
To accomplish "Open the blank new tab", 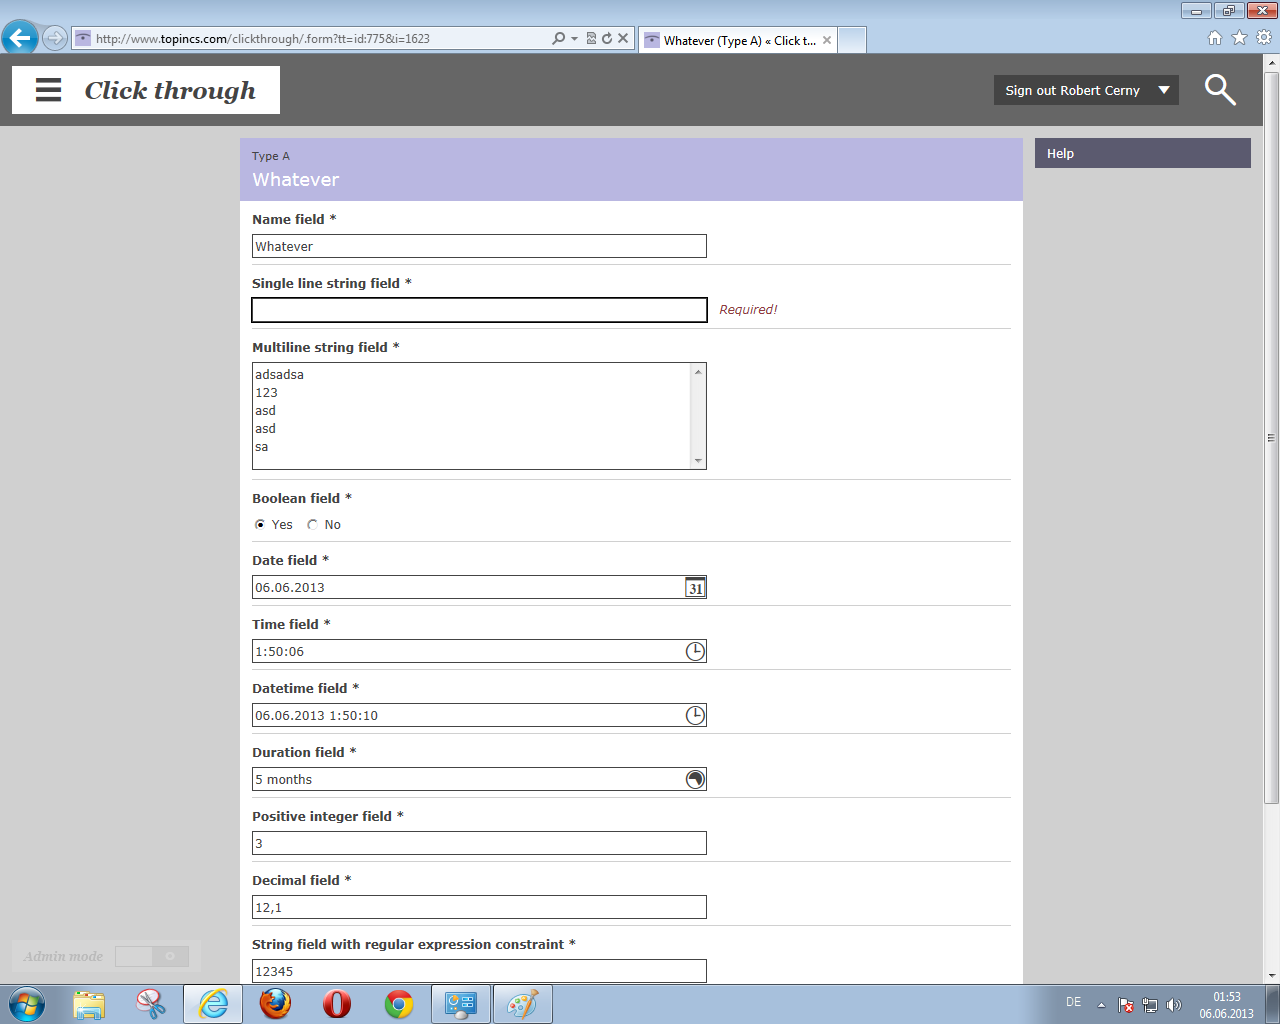I will (851, 40).
